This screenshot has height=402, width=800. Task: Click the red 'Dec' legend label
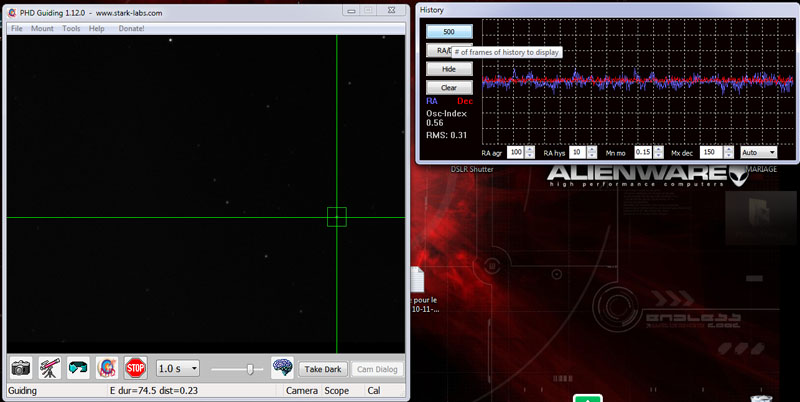click(x=465, y=101)
